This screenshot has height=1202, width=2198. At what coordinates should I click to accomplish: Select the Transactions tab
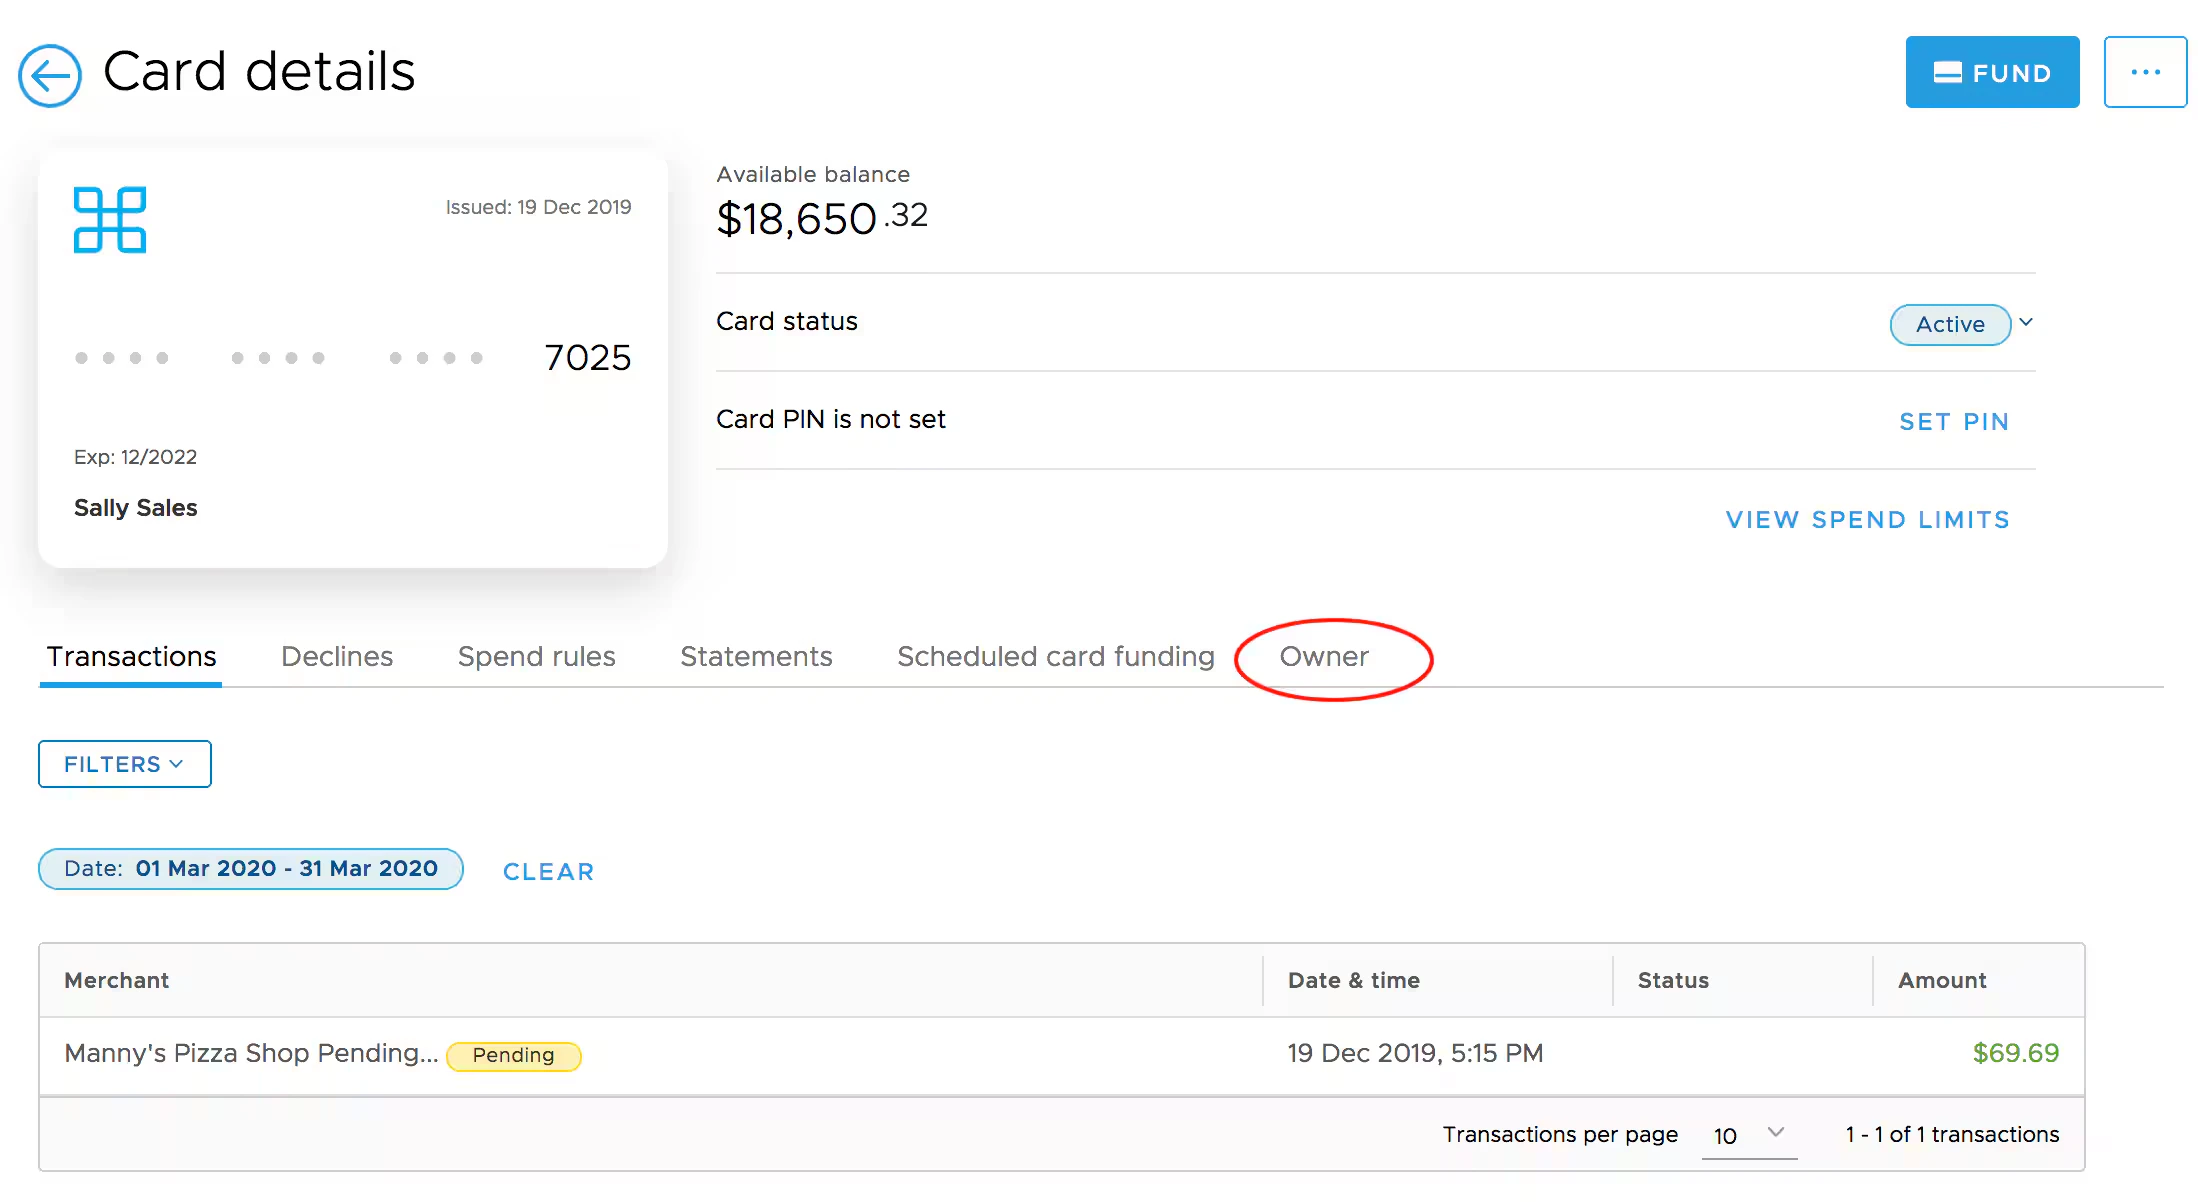click(x=131, y=656)
